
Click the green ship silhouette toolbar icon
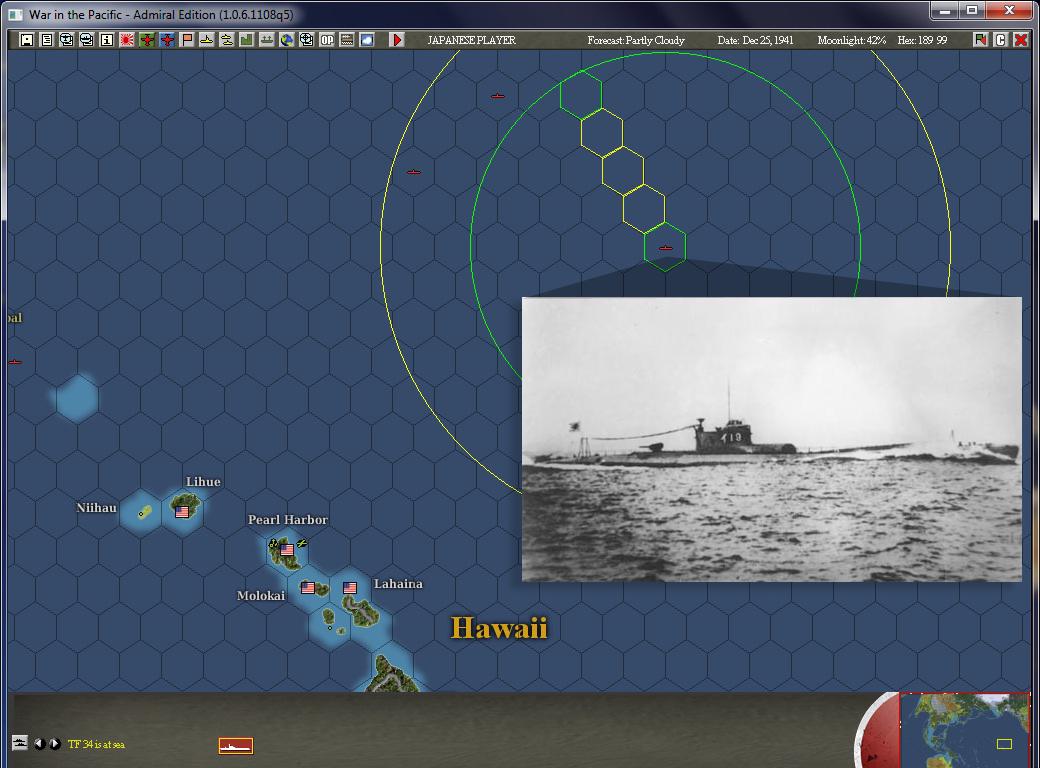click(x=267, y=40)
